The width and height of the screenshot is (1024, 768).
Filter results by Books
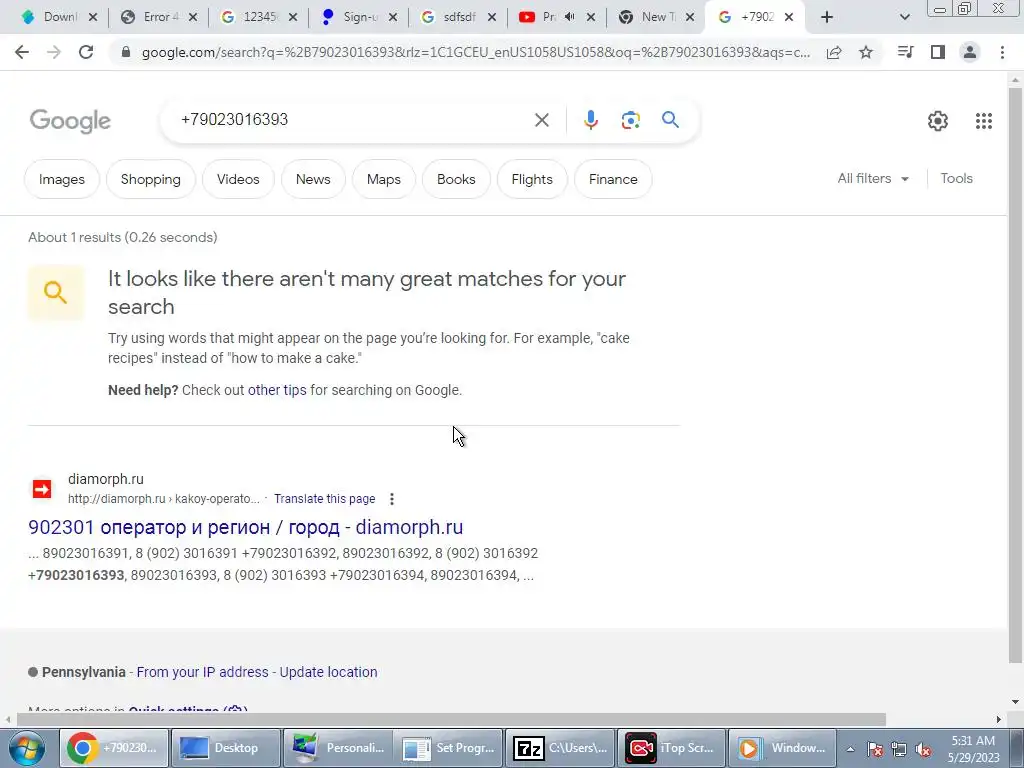pos(456,179)
